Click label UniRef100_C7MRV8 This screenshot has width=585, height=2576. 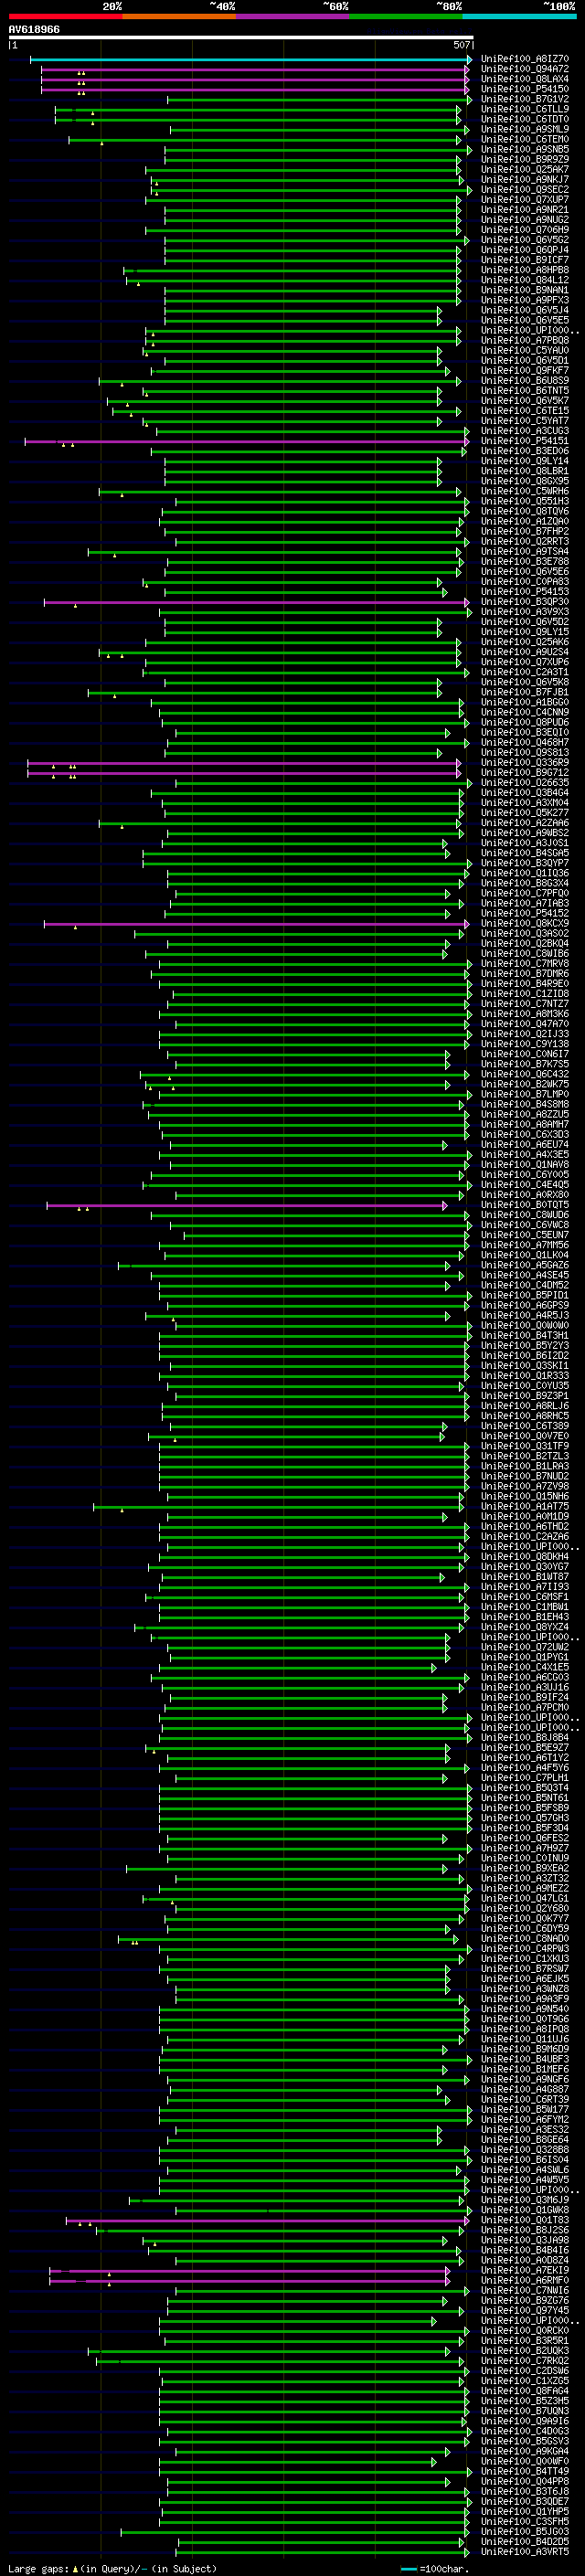click(x=524, y=964)
